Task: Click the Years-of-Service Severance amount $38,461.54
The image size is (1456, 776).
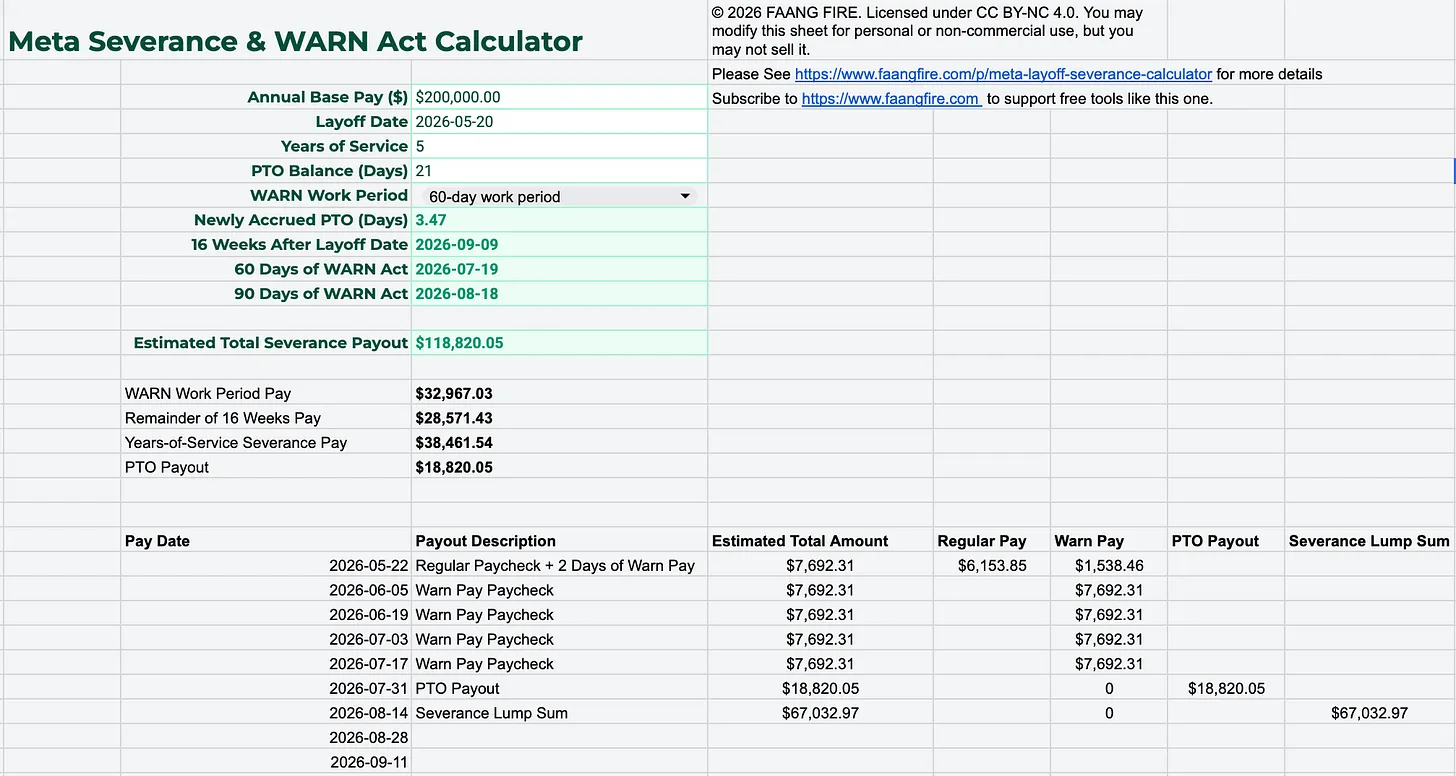Action: (x=454, y=443)
